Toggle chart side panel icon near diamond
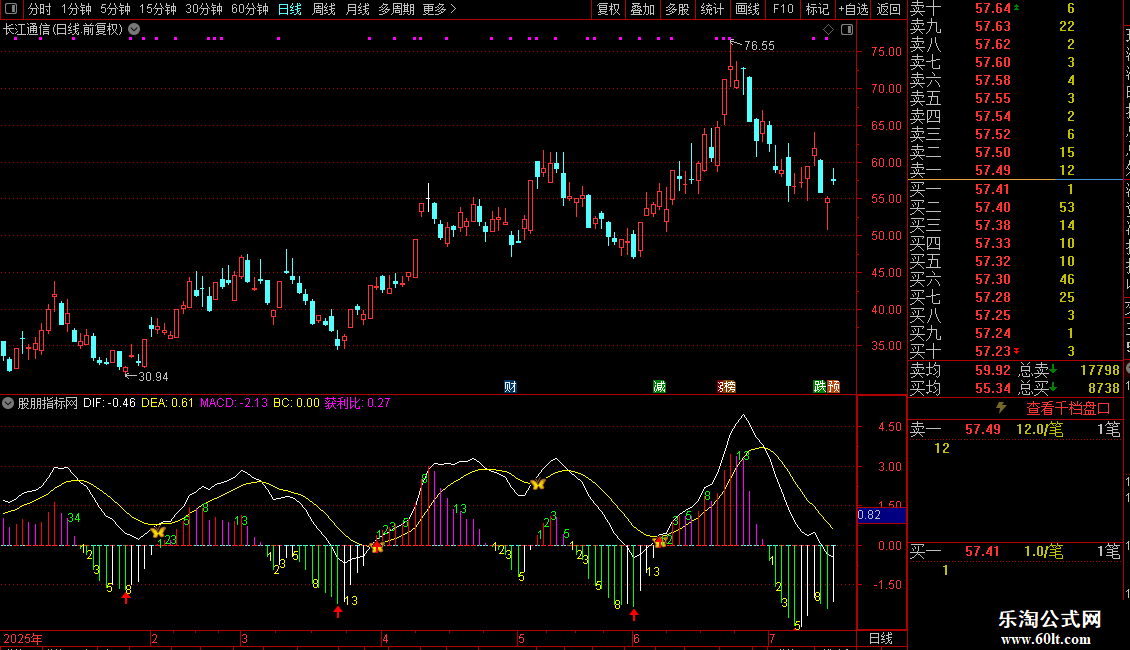Viewport: 1130px width, 650px height. tap(847, 30)
